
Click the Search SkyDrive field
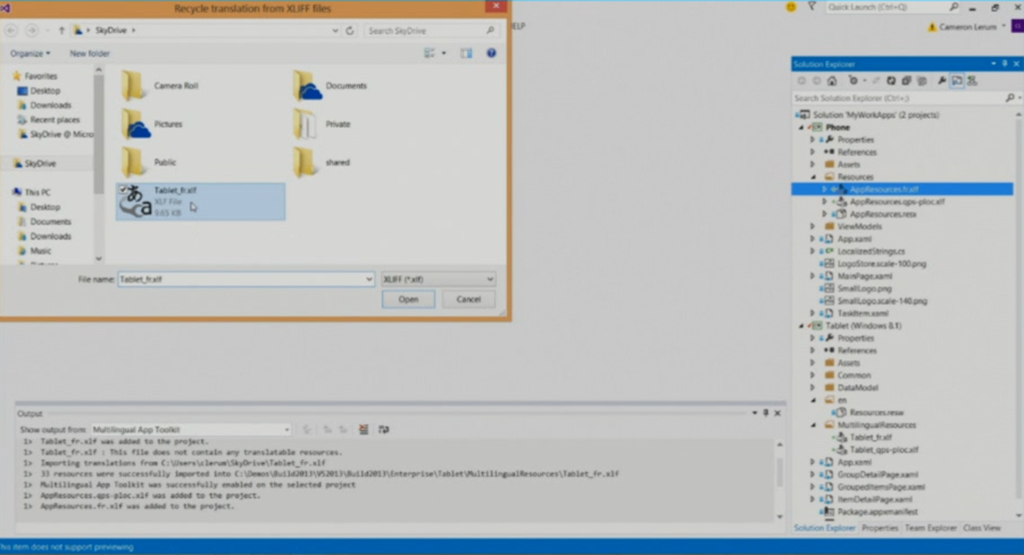pyautogui.click(x=430, y=31)
